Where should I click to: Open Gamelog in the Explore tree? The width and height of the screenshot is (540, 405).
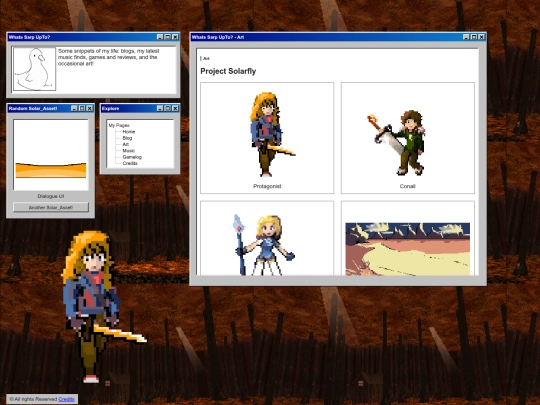pos(132,157)
